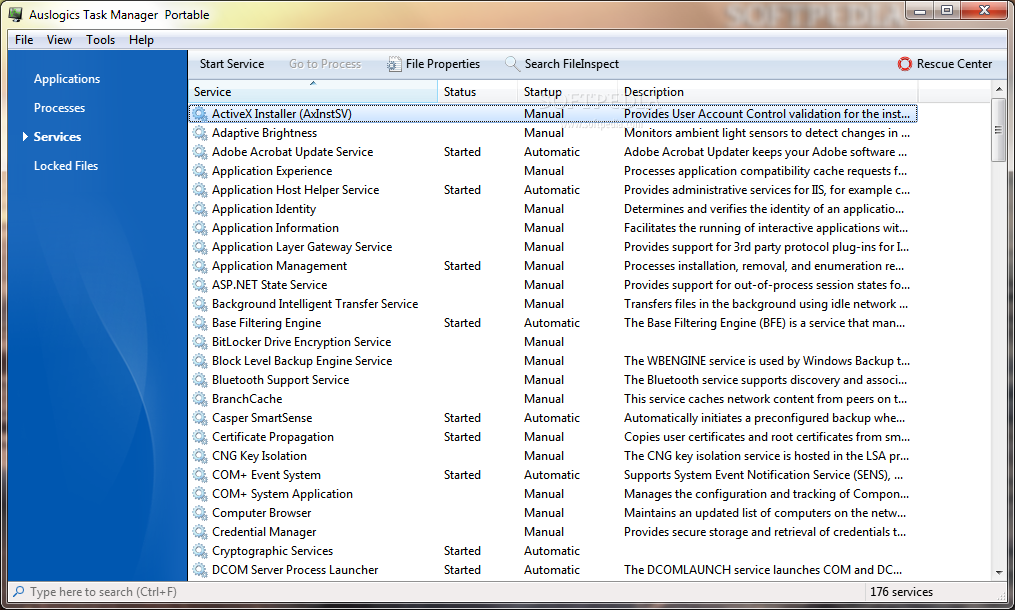Click gear icon beside Application Host Helper Service
Image resolution: width=1015 pixels, height=610 pixels.
click(200, 190)
